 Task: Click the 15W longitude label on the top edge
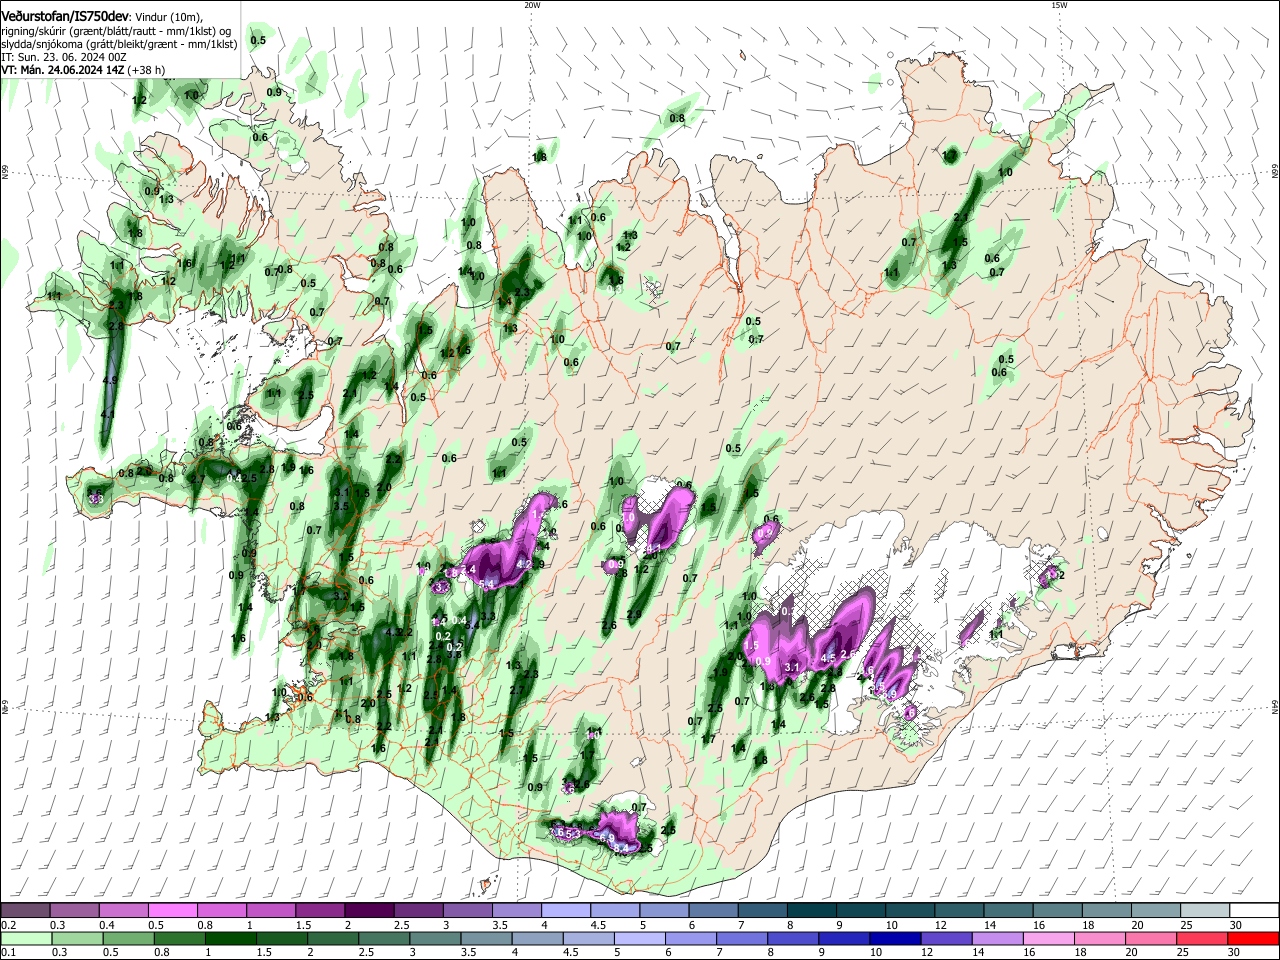click(x=1059, y=4)
